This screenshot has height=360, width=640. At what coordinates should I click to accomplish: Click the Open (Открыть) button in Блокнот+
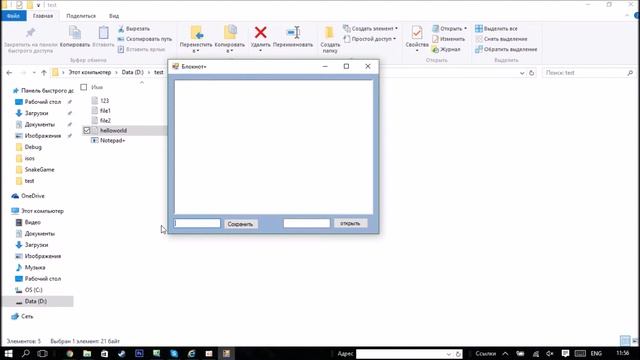(x=350, y=223)
